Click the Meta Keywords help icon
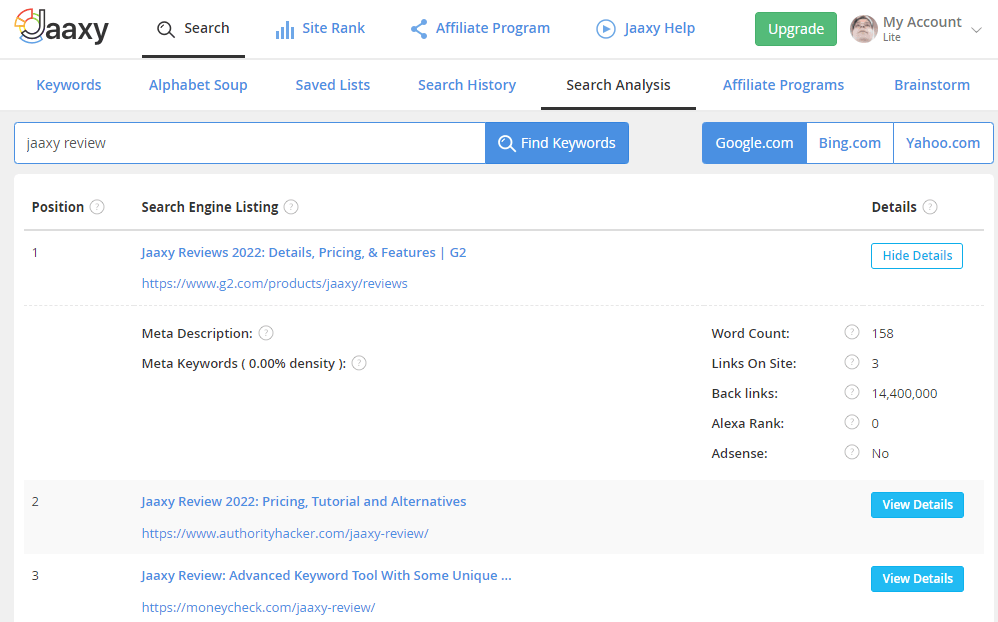The image size is (998, 622). pos(359,363)
